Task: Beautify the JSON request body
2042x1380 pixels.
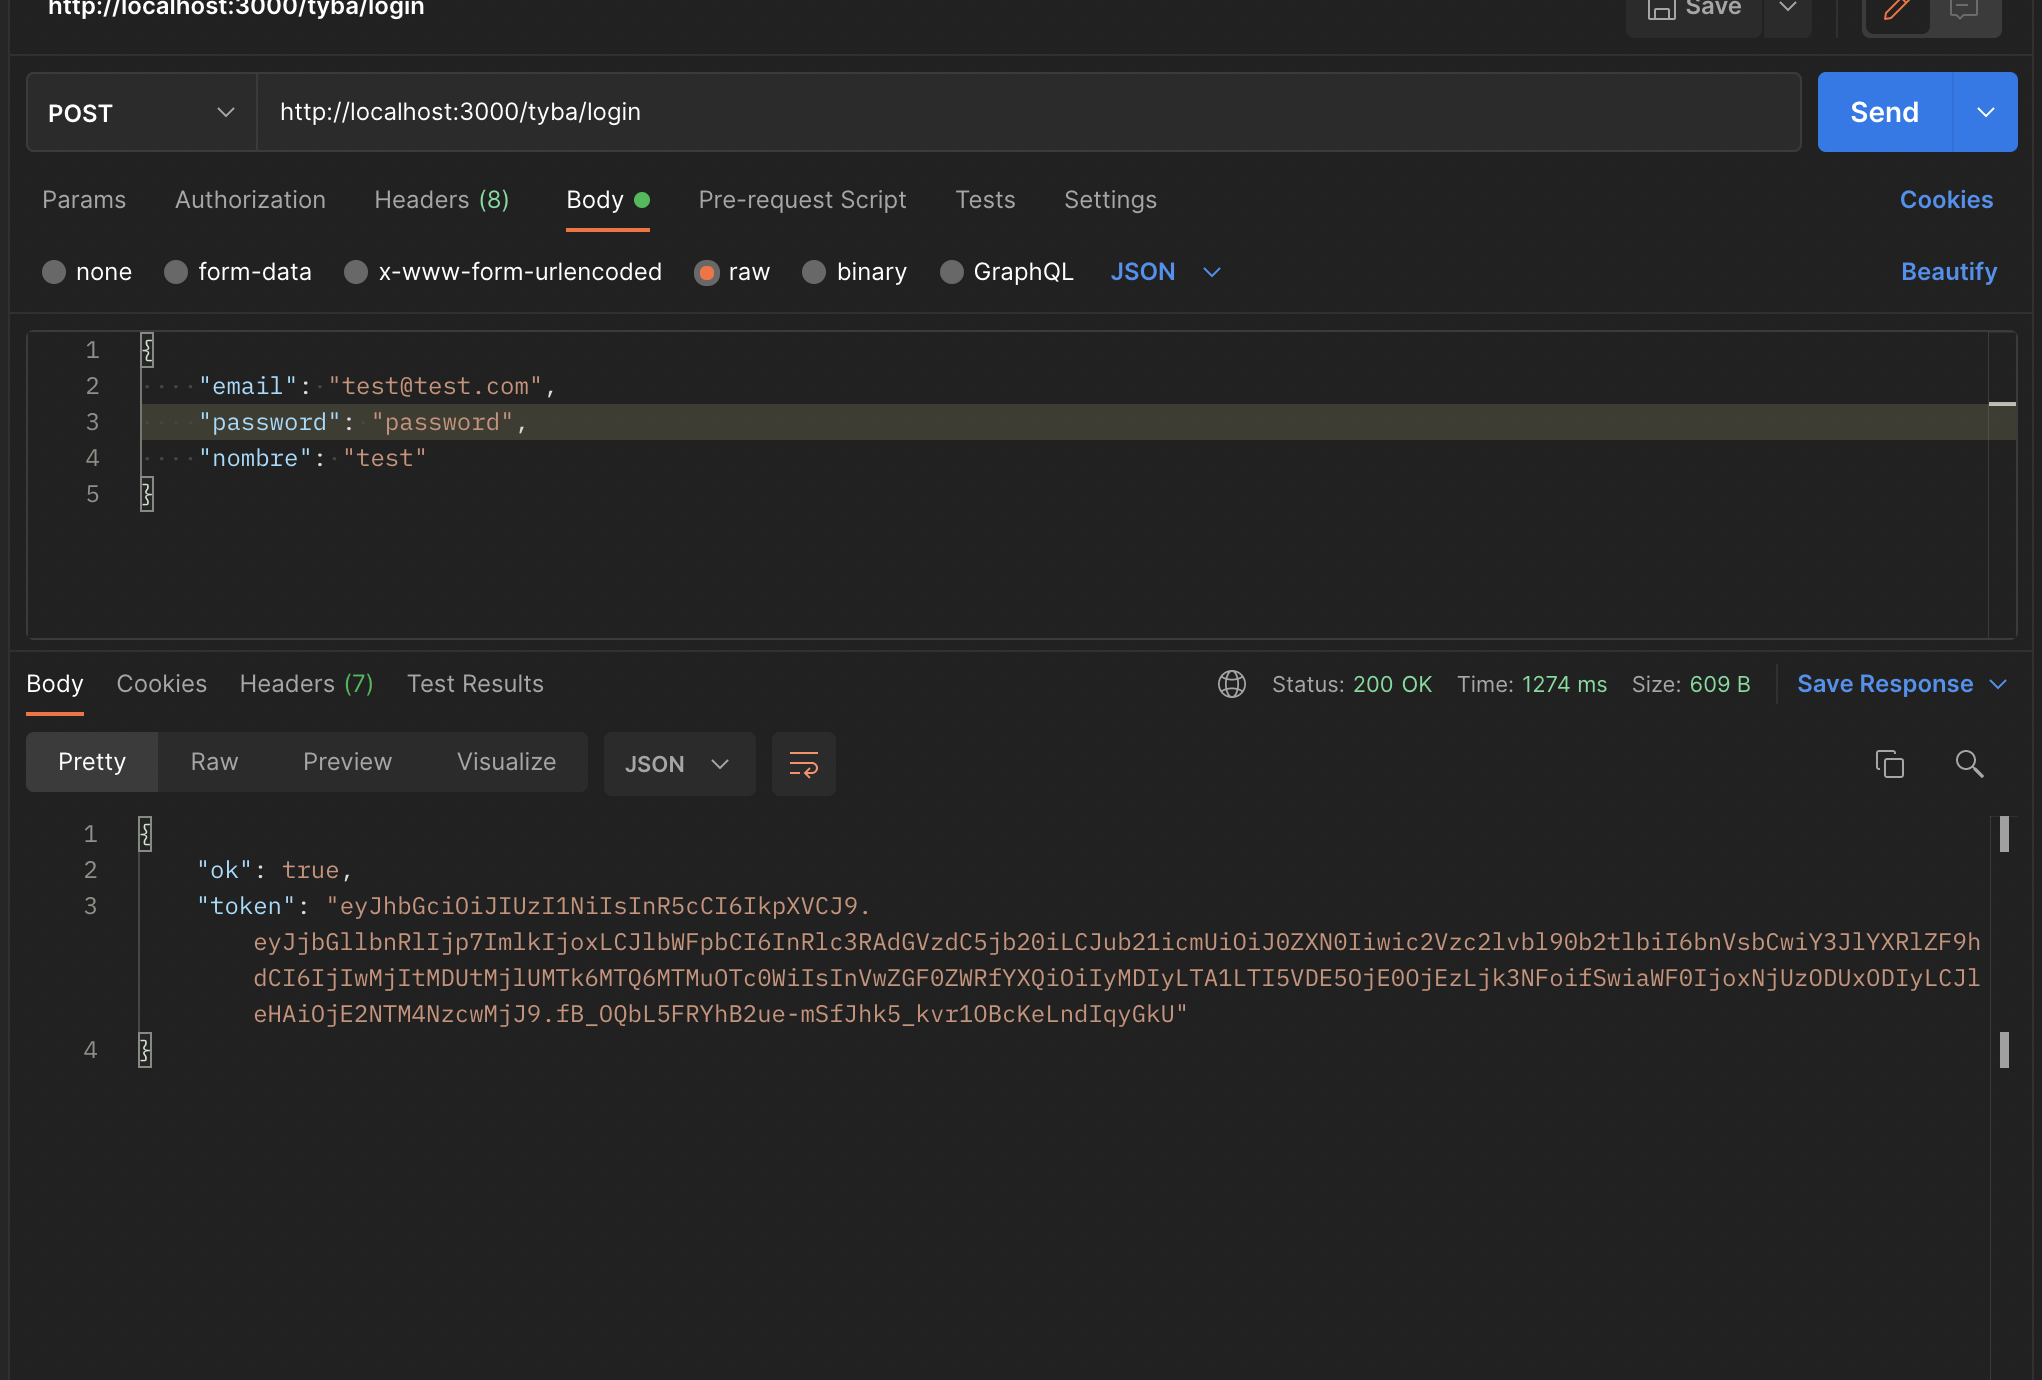Action: 1946,271
